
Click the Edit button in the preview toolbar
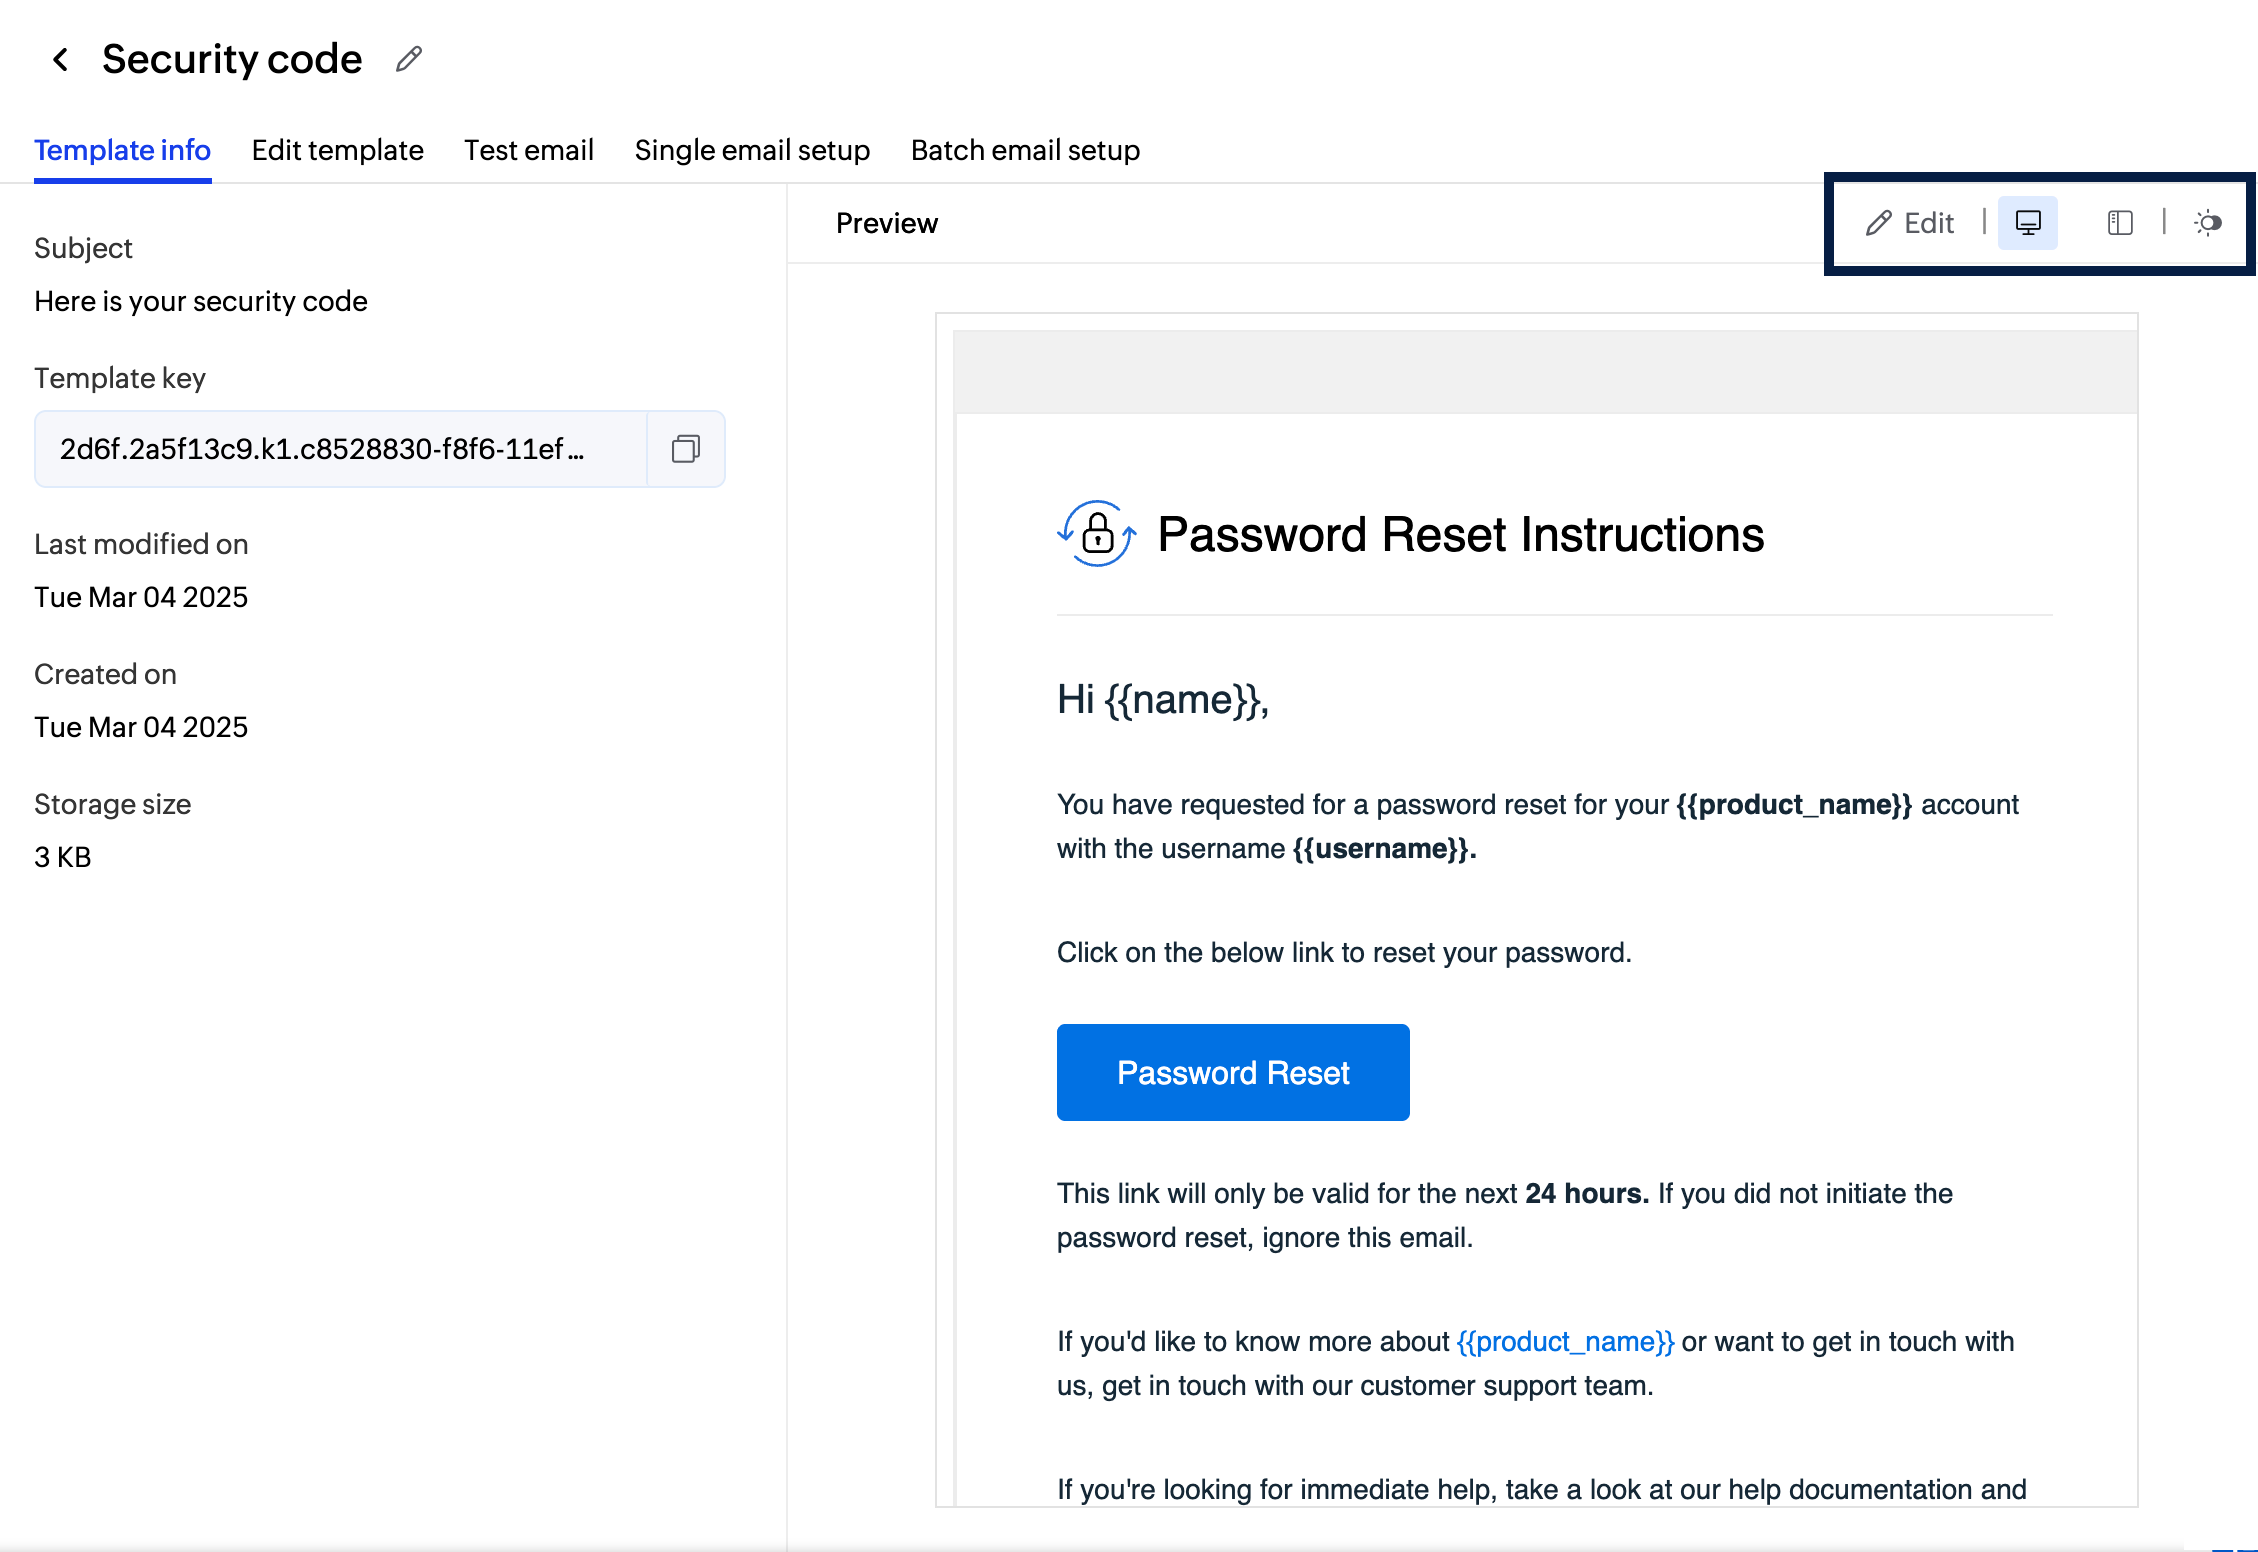[1910, 222]
